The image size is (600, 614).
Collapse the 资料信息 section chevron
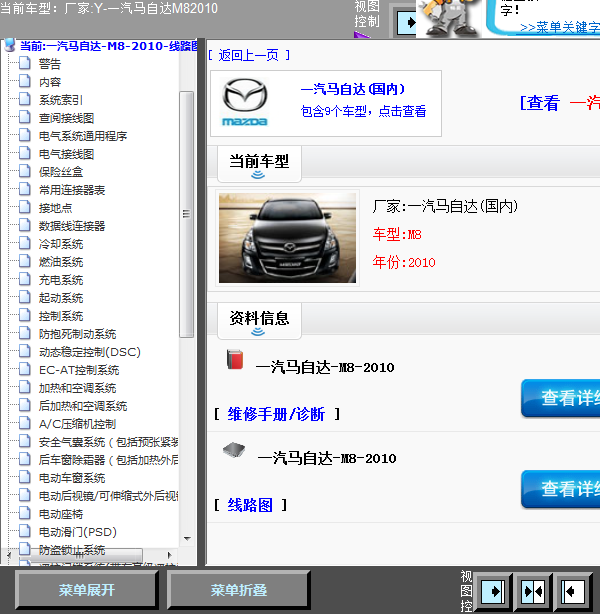coord(258,332)
